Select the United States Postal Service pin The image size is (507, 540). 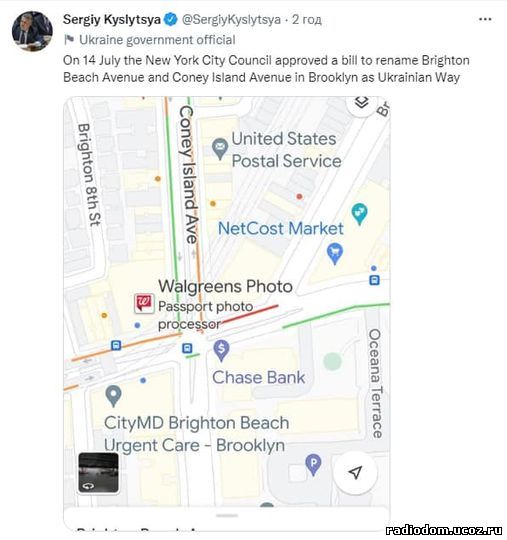[x=220, y=149]
